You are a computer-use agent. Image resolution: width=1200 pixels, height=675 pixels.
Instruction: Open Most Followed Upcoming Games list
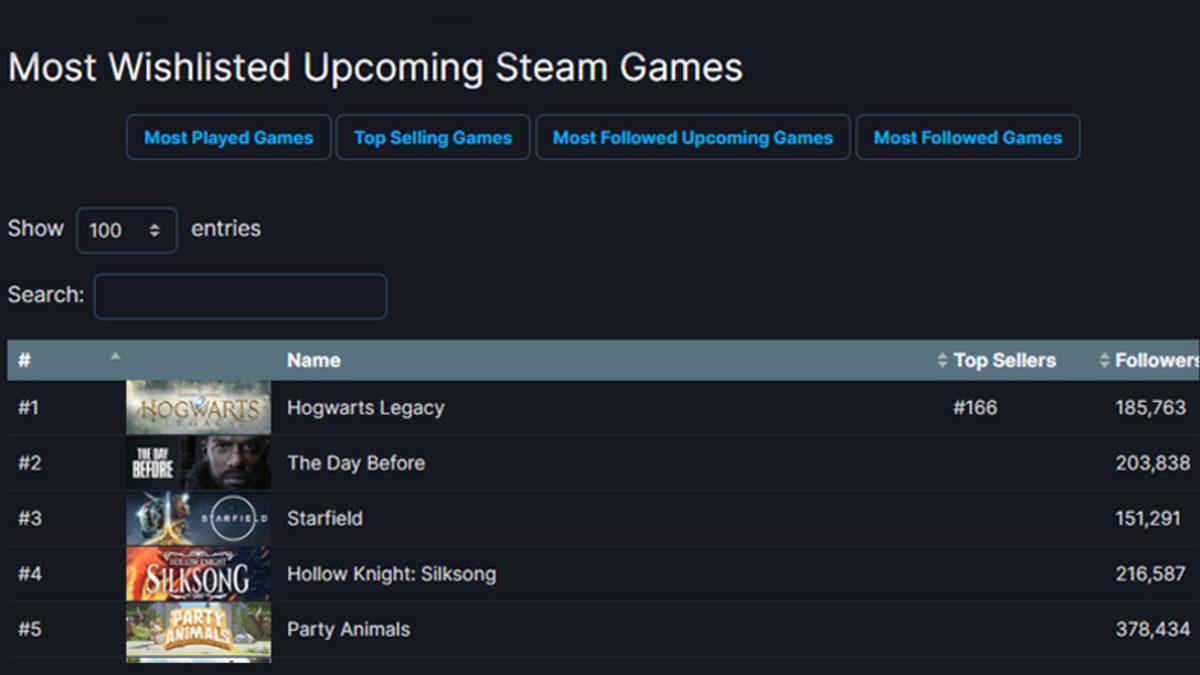[x=693, y=137]
